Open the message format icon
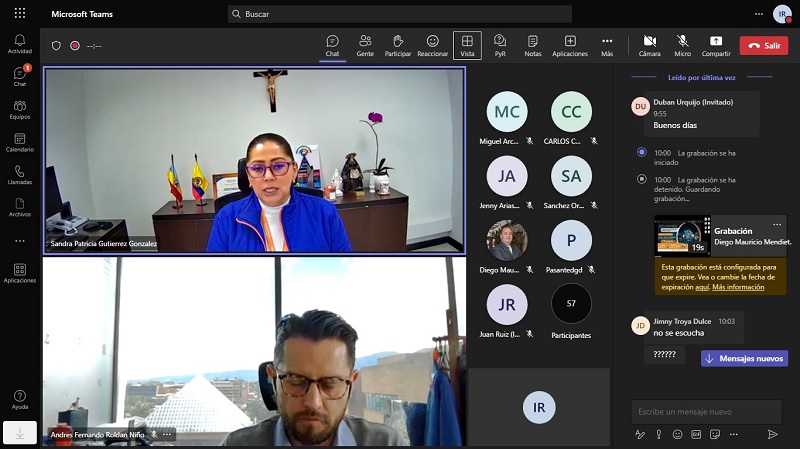 tap(640, 434)
